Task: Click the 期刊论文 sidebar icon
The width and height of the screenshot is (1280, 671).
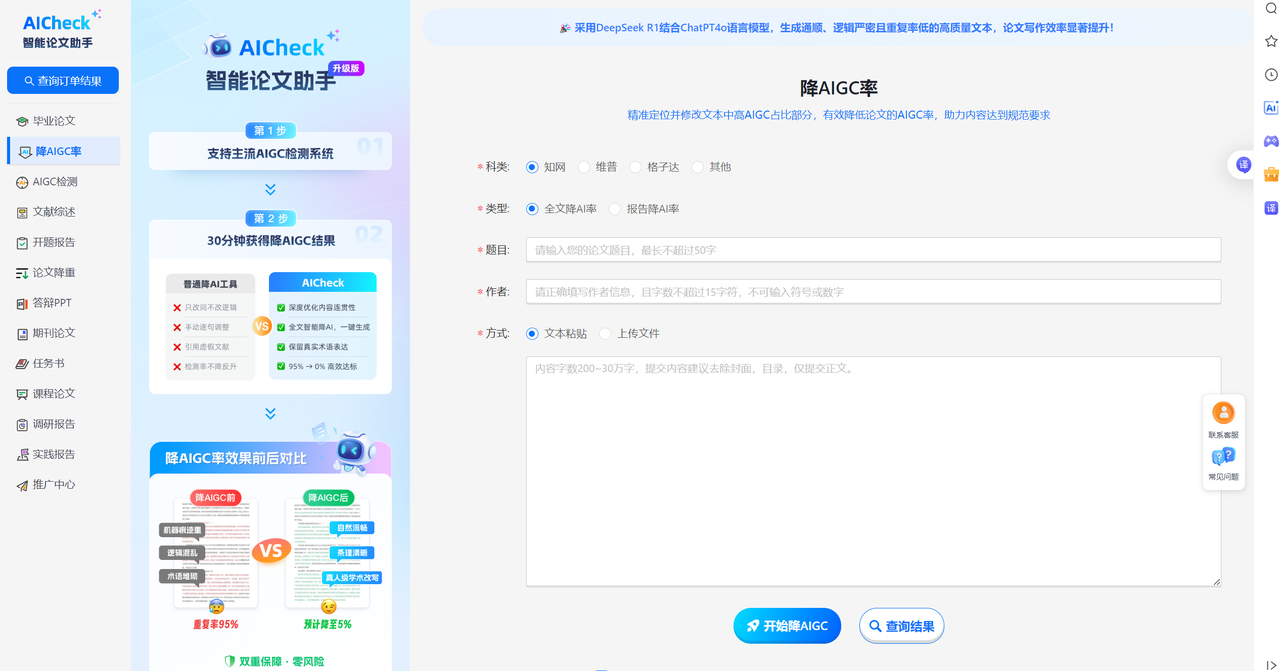Action: 23,333
